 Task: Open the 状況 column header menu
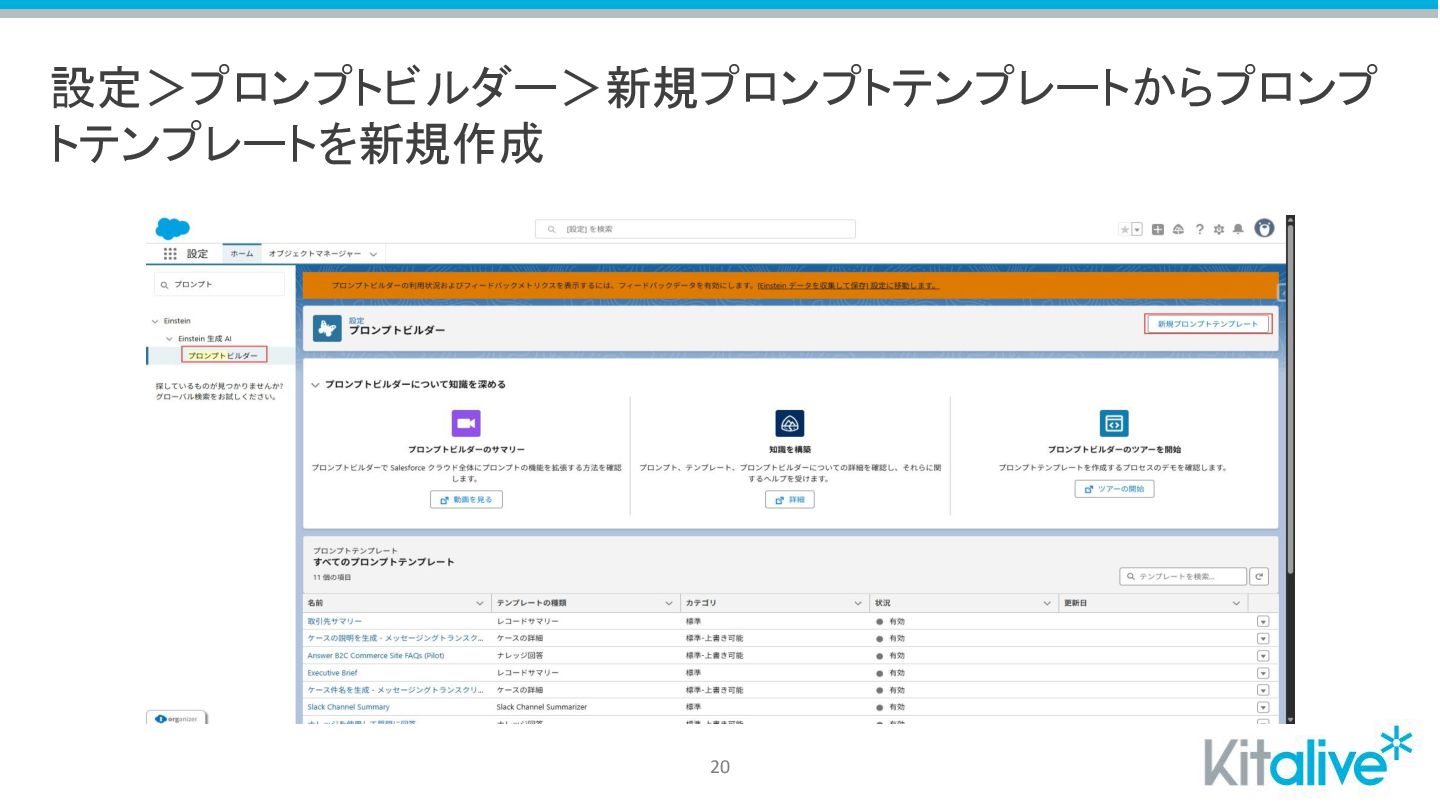point(1047,603)
